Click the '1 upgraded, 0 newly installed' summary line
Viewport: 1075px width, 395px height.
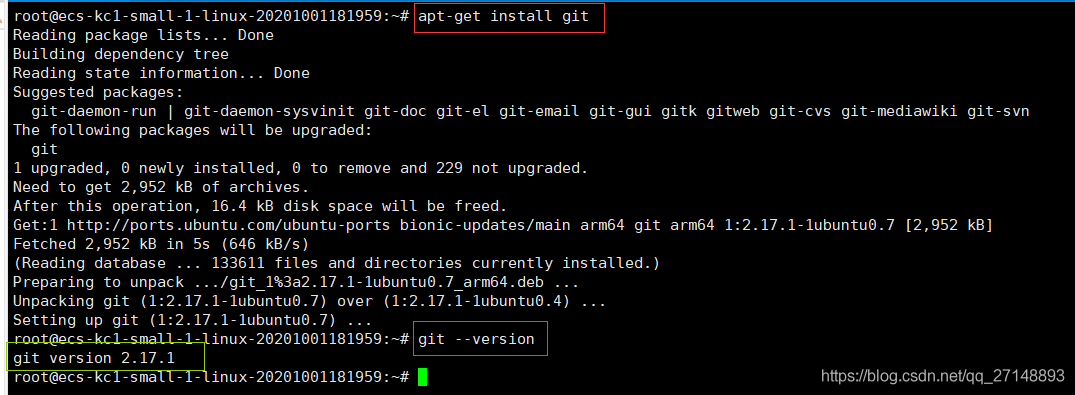pyautogui.click(x=300, y=167)
